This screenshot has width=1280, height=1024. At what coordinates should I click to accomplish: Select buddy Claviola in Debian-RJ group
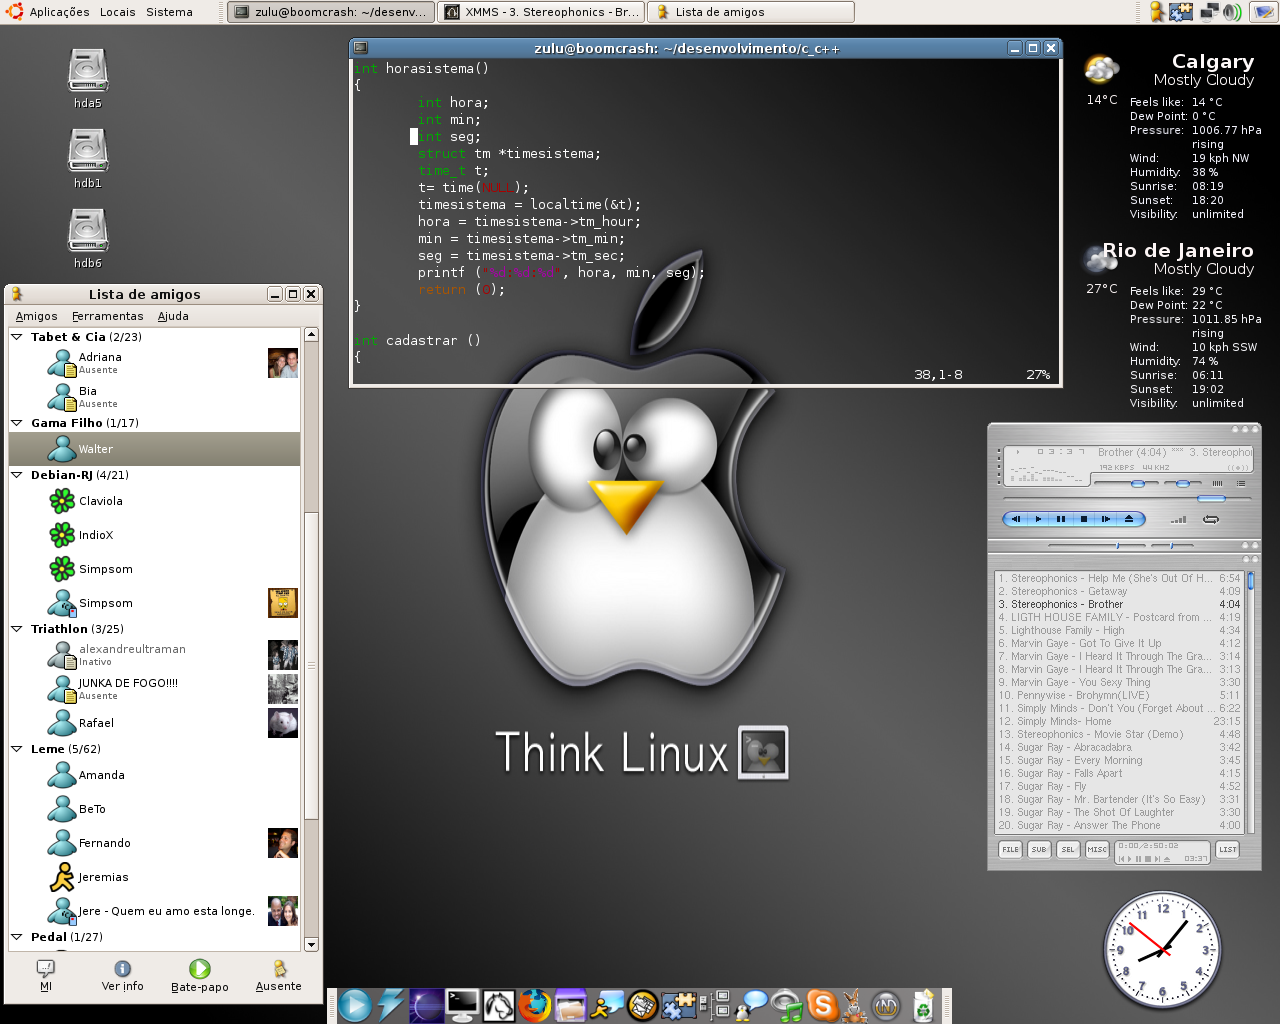154,501
